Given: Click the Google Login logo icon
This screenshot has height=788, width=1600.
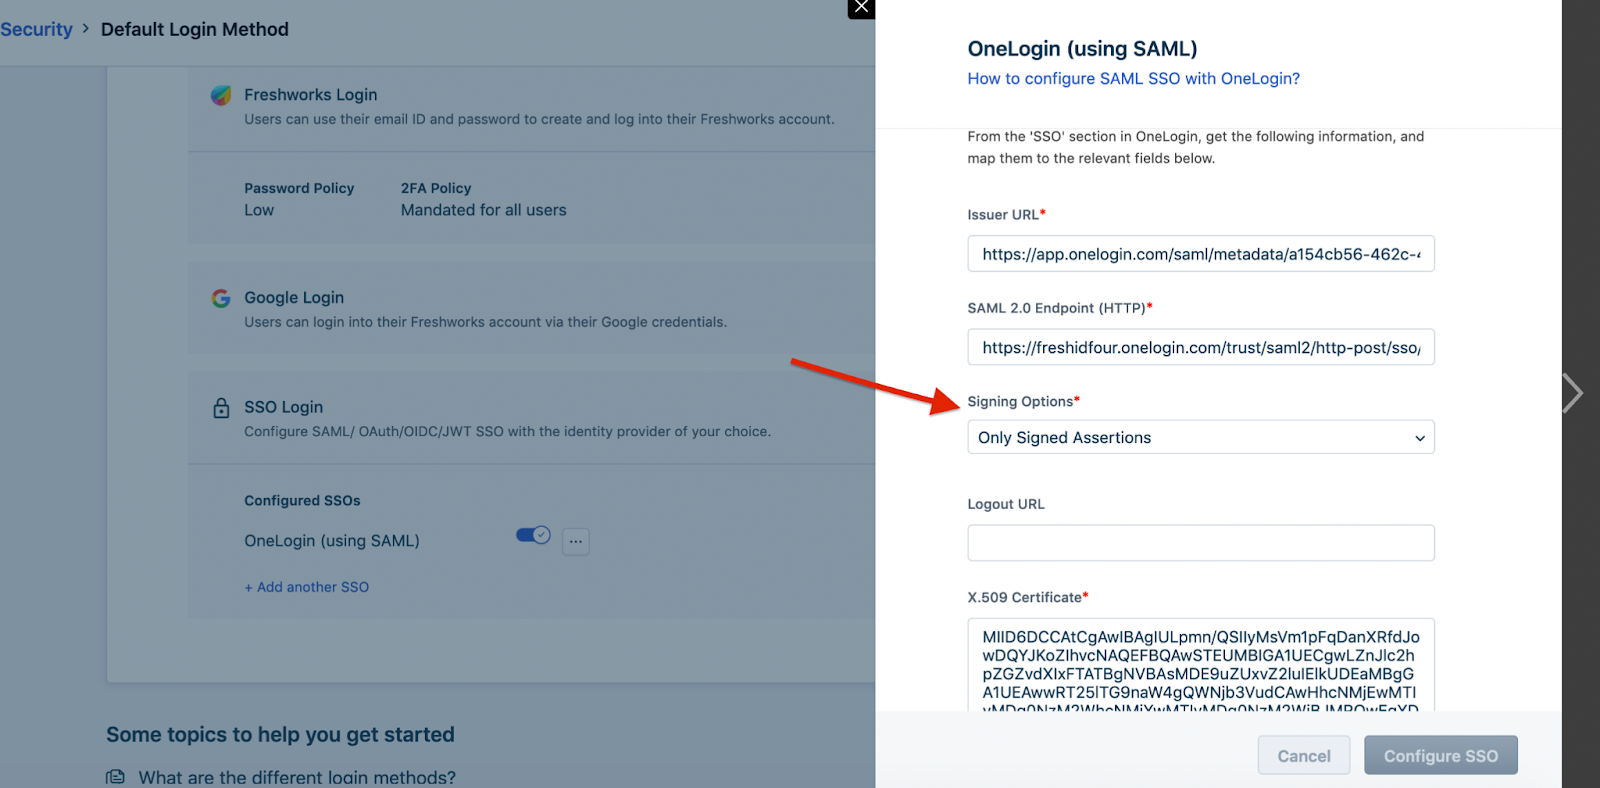Looking at the screenshot, I should click(221, 298).
